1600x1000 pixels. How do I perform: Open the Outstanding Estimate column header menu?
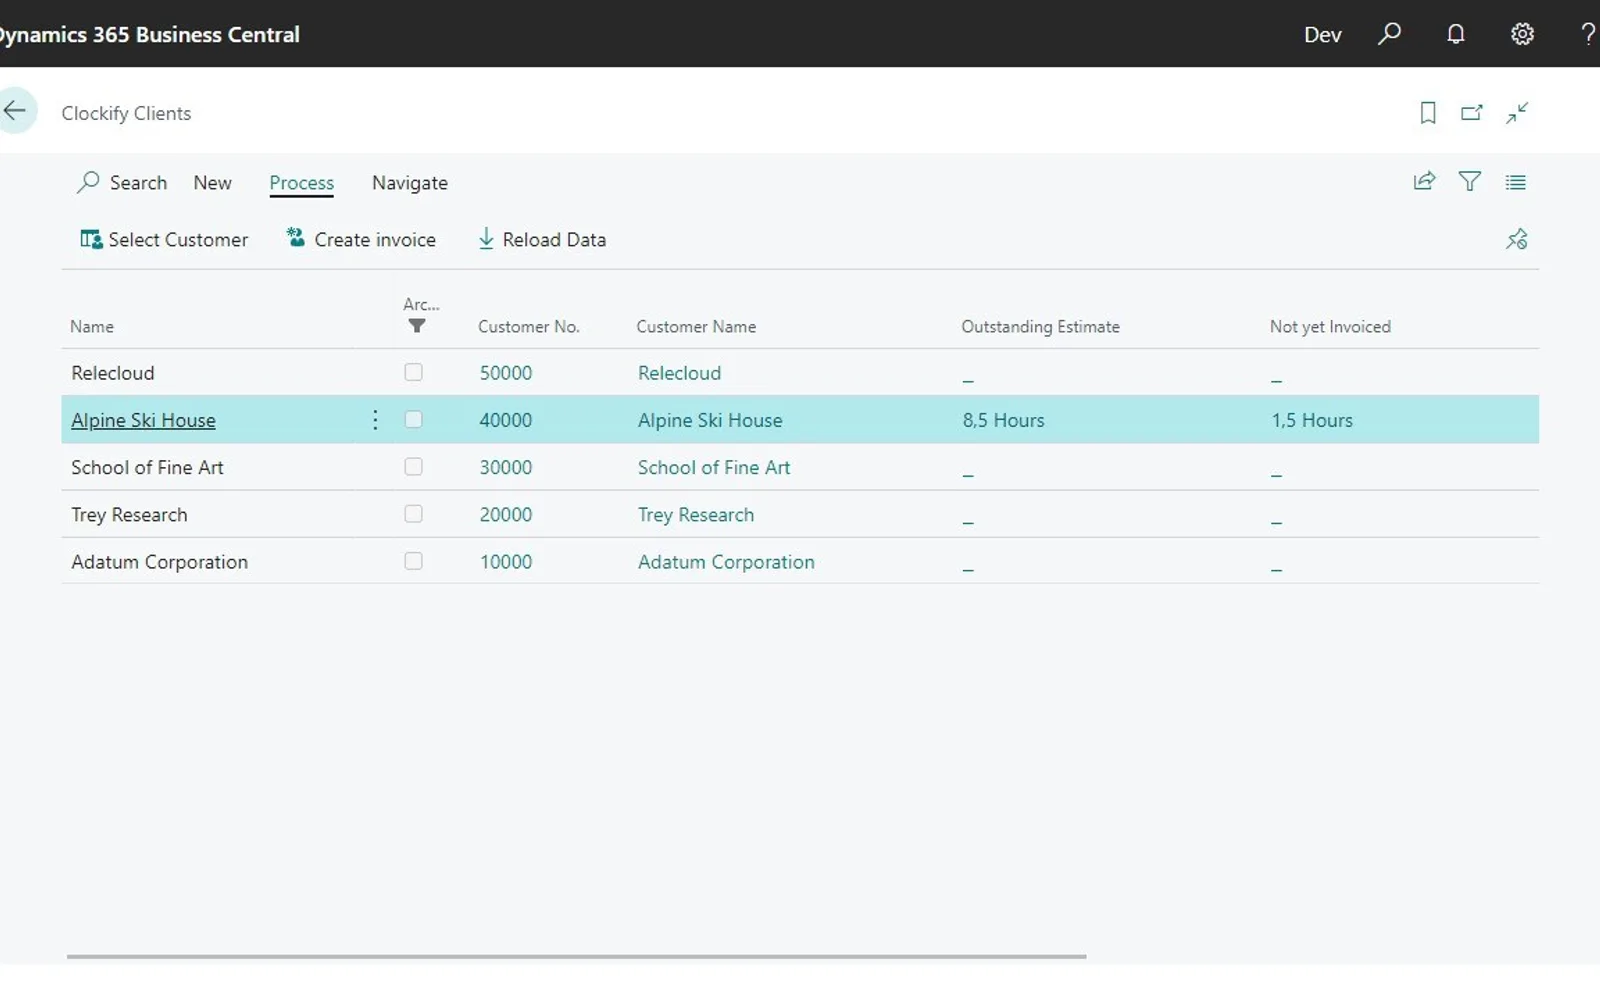tap(1041, 327)
